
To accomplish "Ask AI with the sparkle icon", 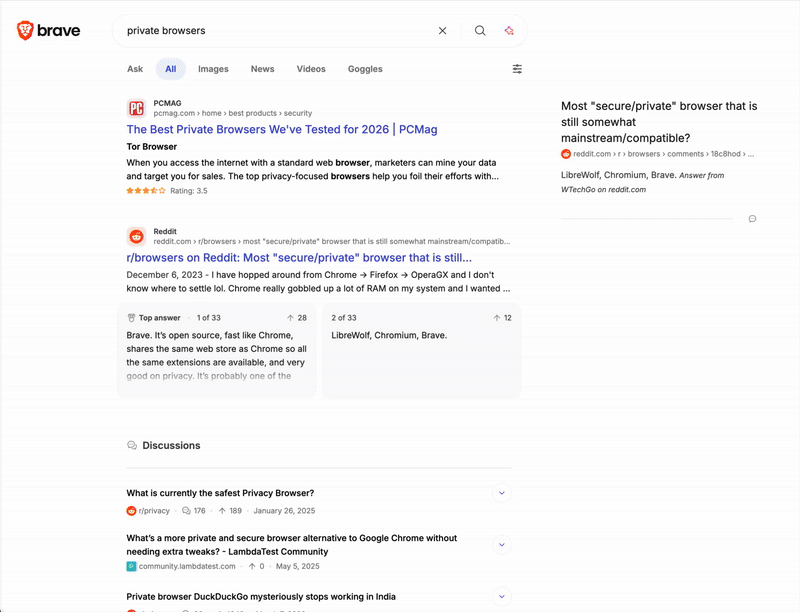I will pyautogui.click(x=509, y=31).
